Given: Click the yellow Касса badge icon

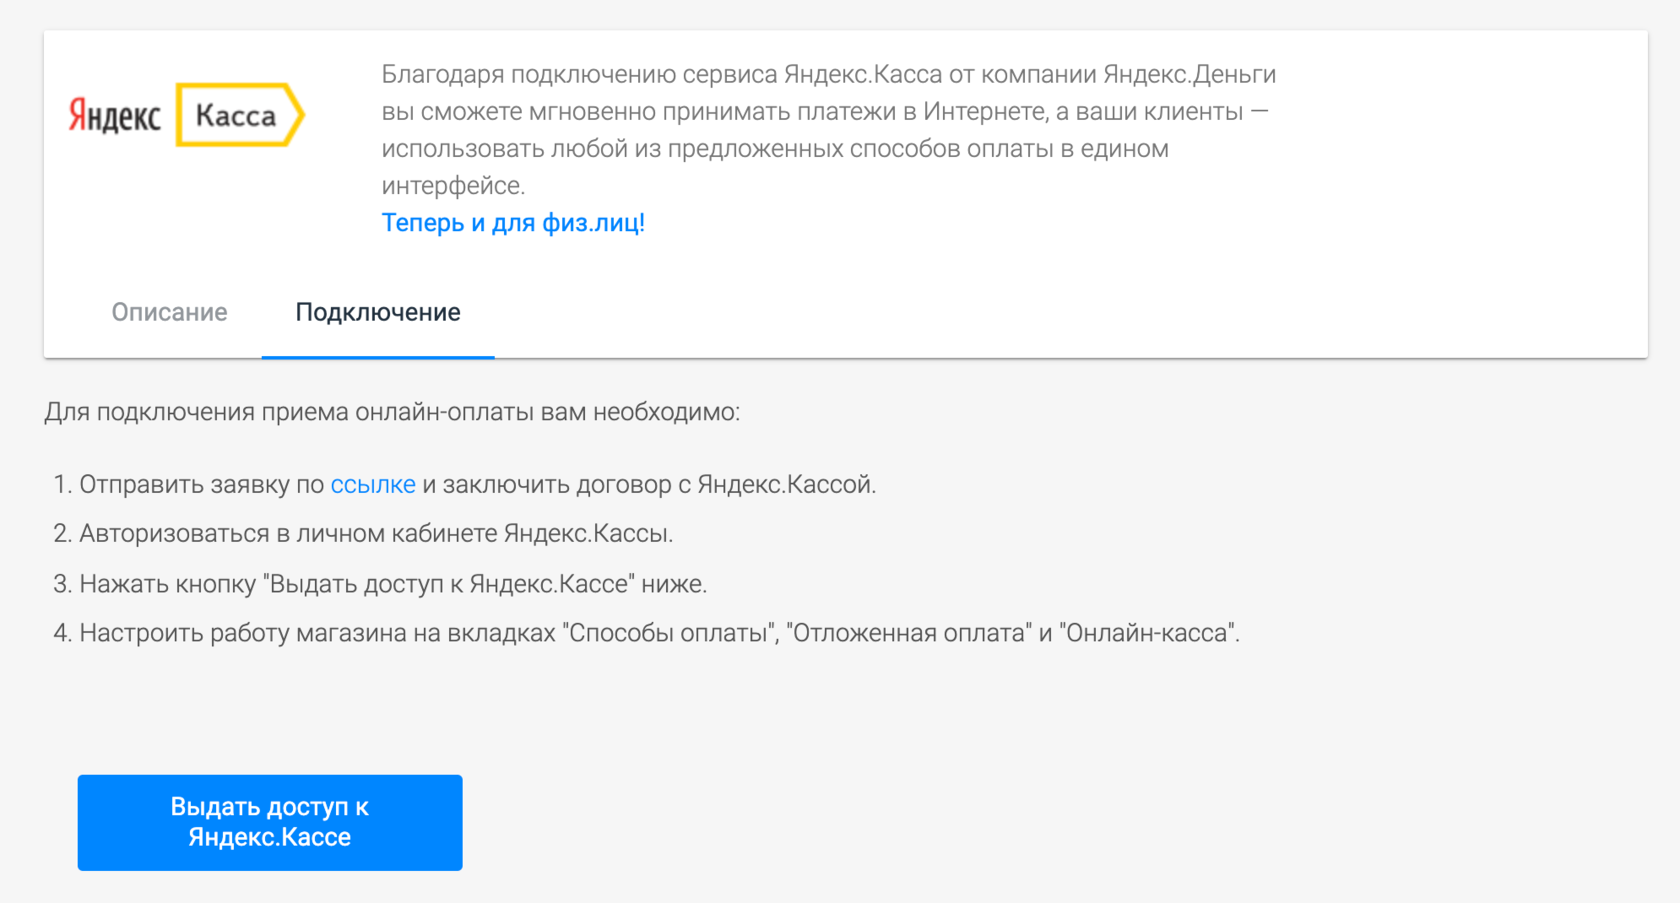Looking at the screenshot, I should [x=239, y=116].
